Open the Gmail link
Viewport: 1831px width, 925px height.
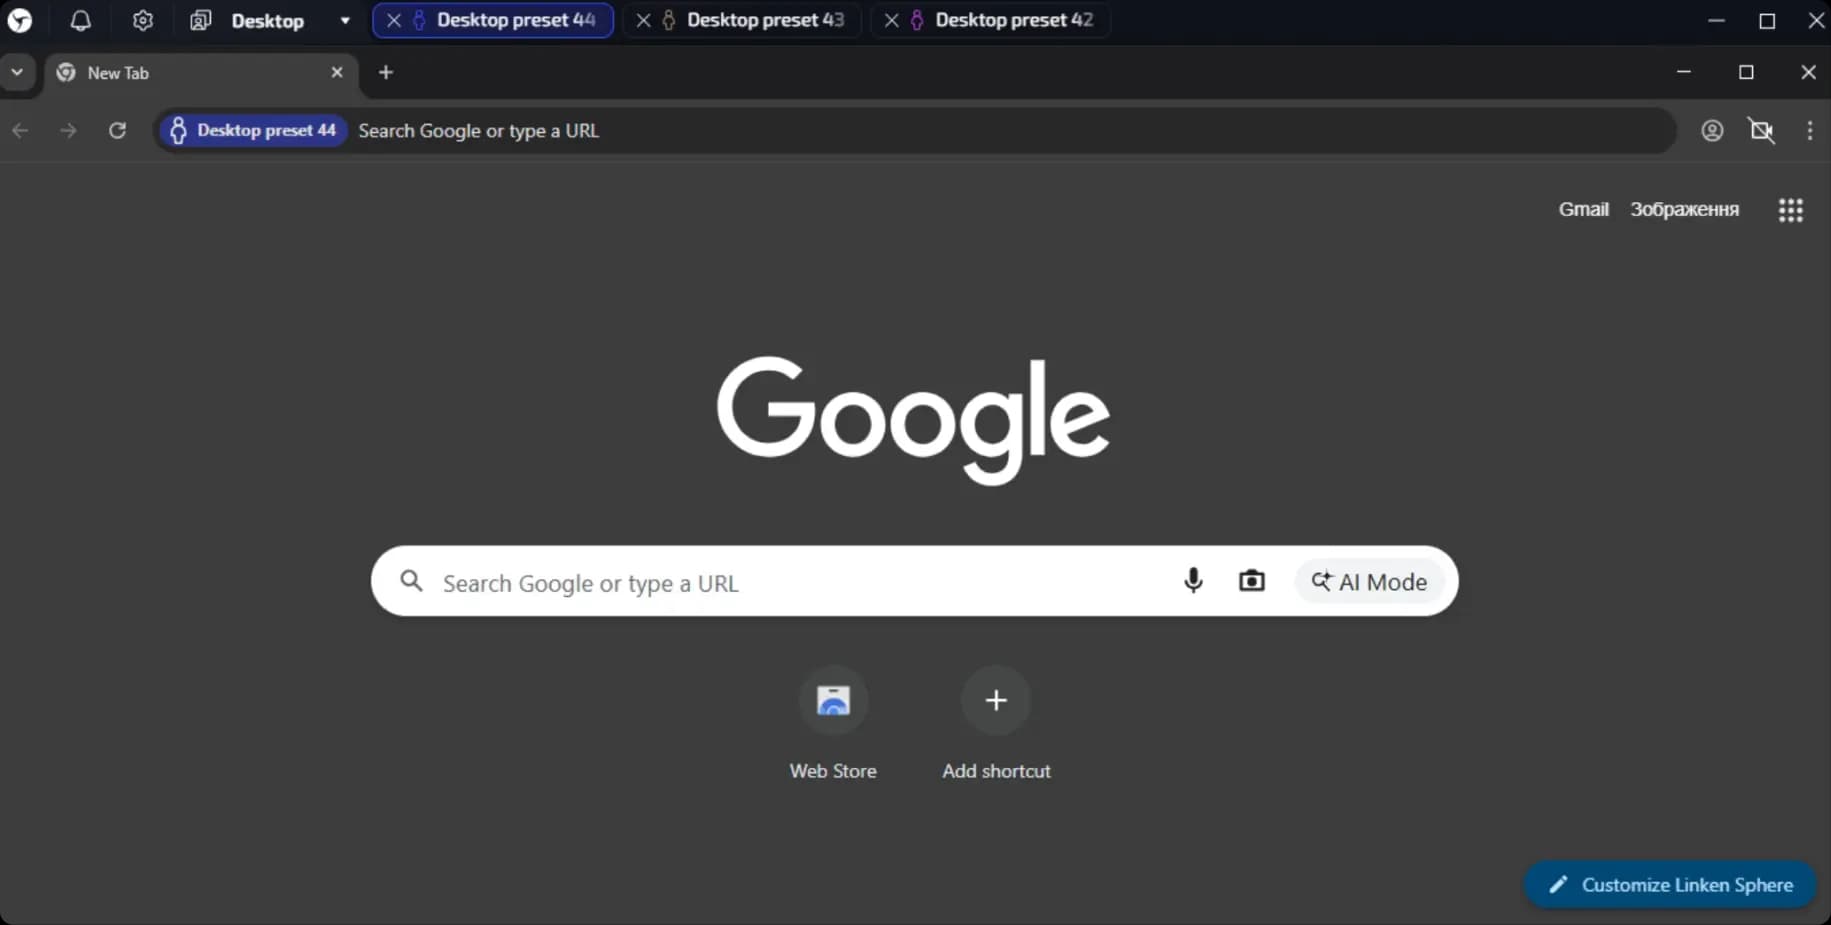click(1583, 209)
